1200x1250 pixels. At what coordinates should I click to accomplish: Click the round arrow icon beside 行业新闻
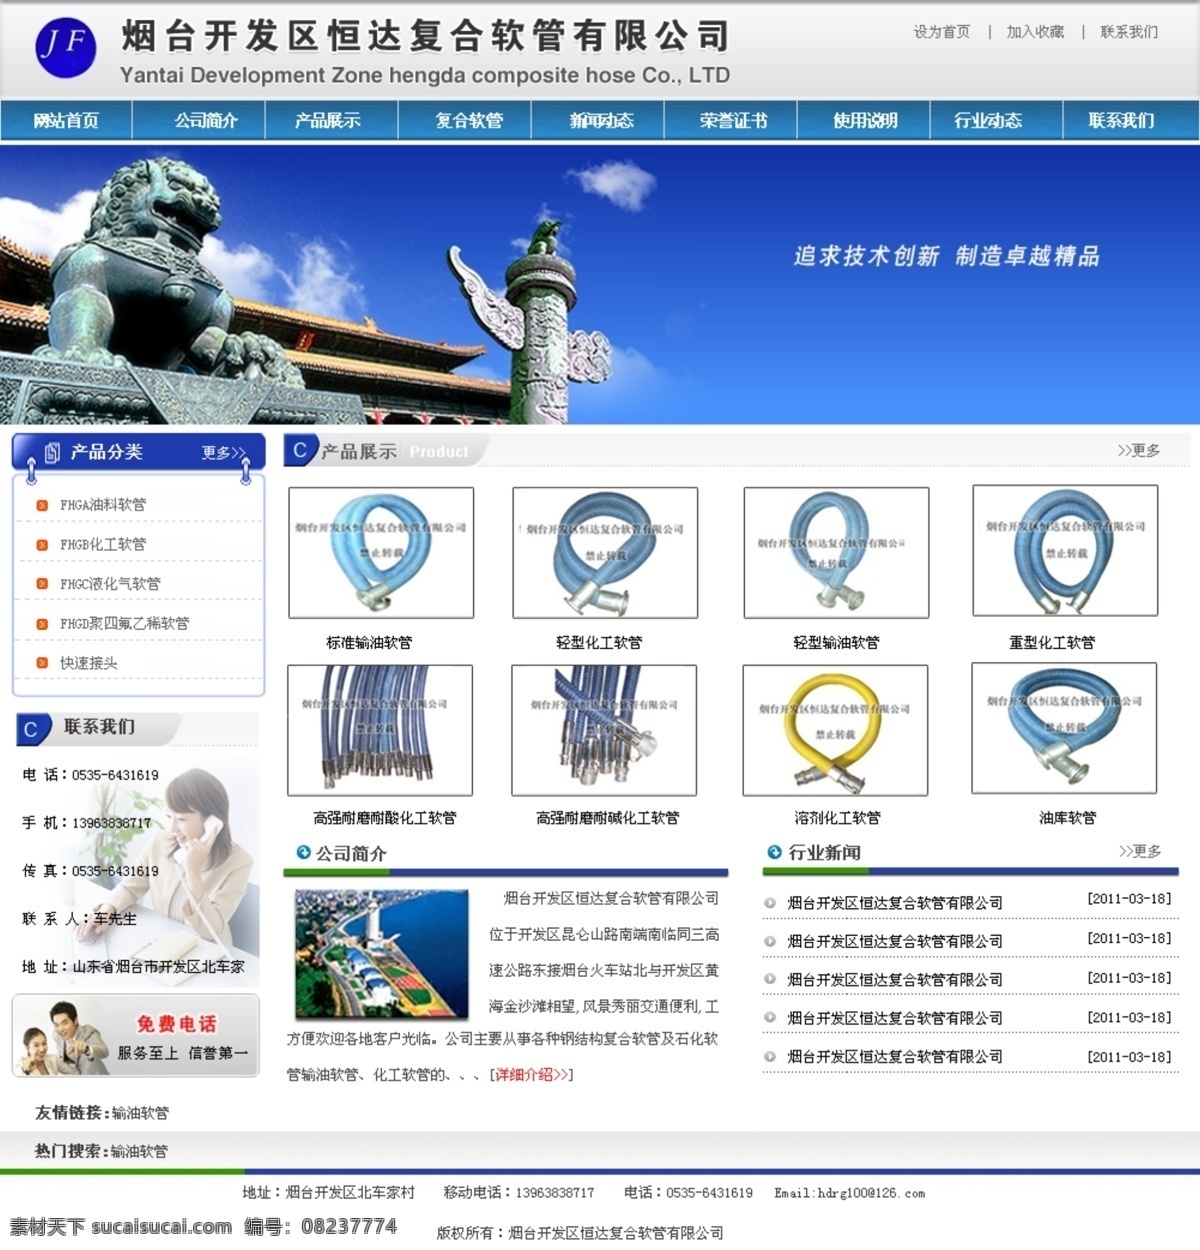774,852
